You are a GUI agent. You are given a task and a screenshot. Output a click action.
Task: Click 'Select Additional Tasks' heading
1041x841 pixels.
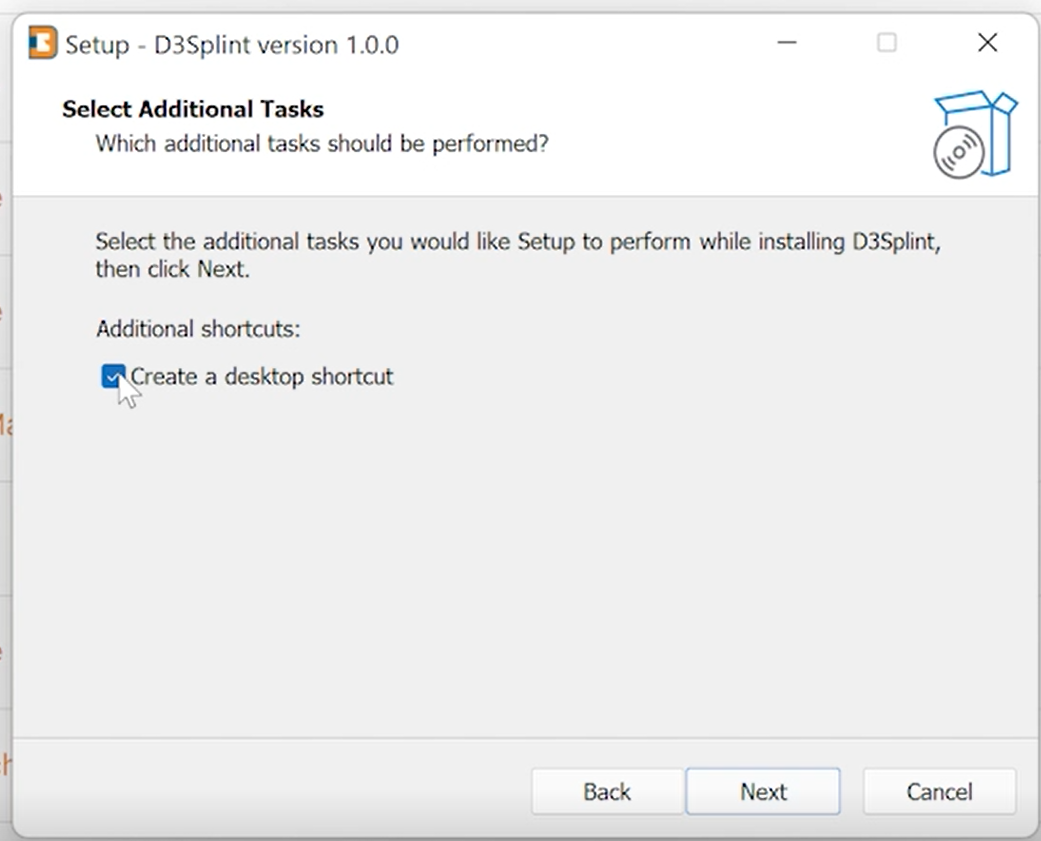(x=193, y=109)
